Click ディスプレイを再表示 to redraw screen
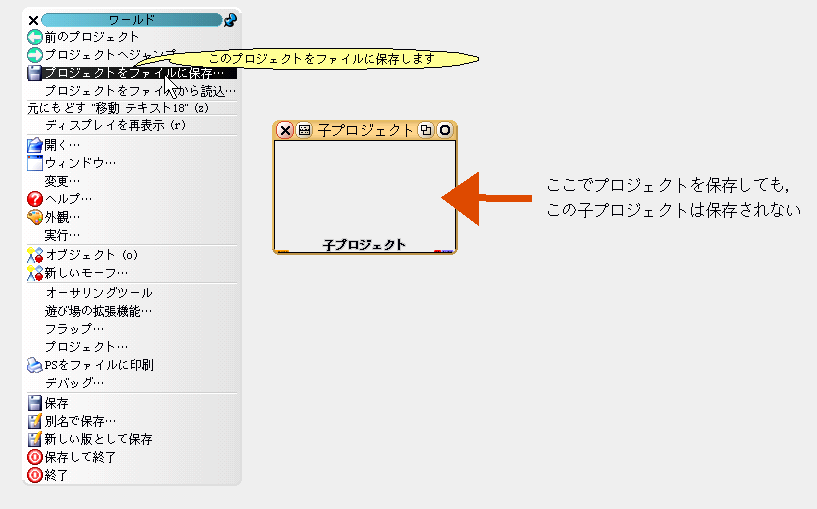817x509 pixels. tap(115, 125)
